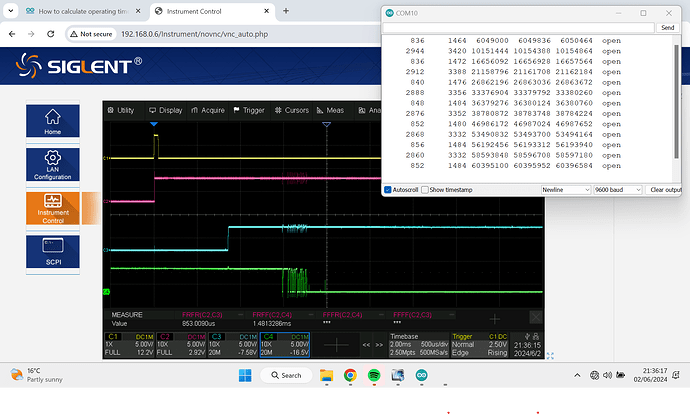Open the Cursors menu on the oscilloscope
The image size is (690, 414).
coord(292,110)
